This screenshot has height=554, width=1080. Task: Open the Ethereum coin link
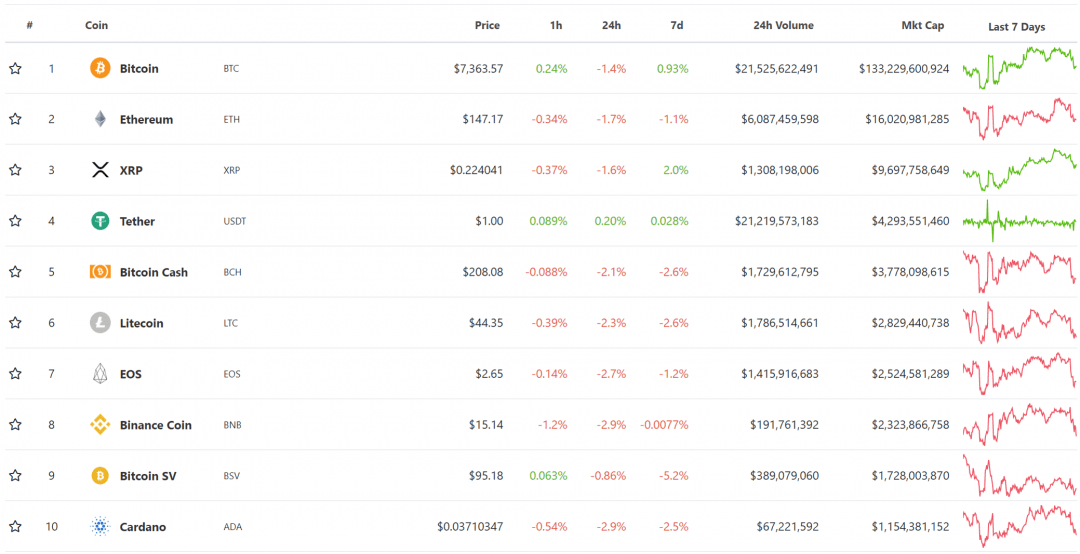pyautogui.click(x=147, y=120)
